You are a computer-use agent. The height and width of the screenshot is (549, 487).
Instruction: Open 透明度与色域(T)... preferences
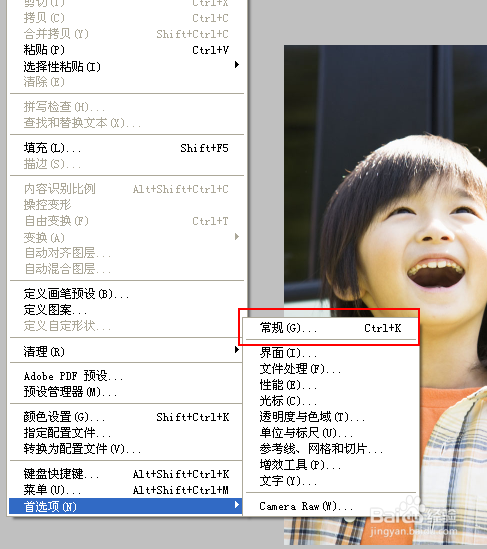tap(331, 417)
